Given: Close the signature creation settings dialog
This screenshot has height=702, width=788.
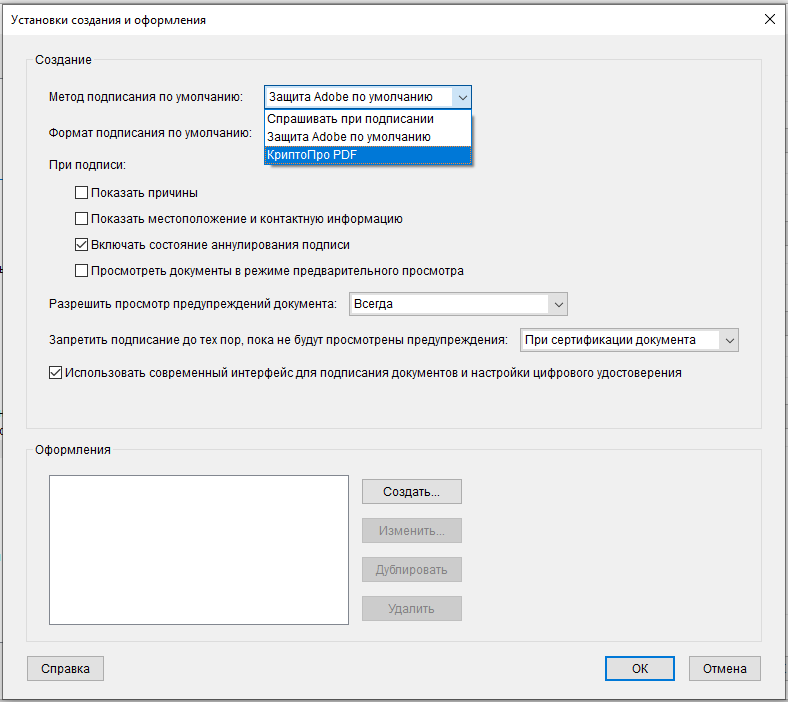Looking at the screenshot, I should [x=768, y=19].
